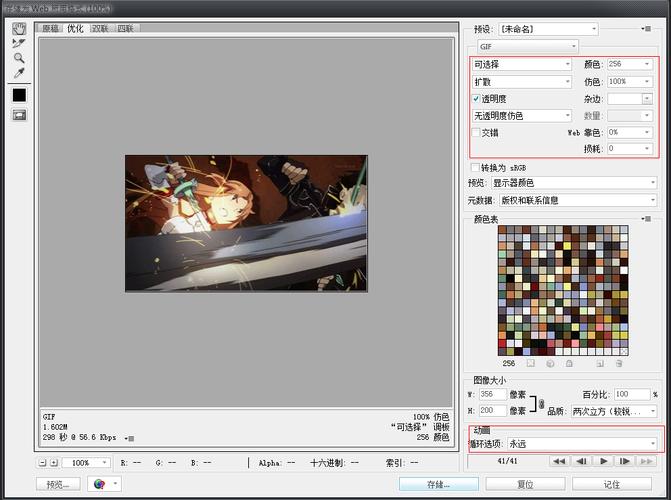Switch to the 原稿 tab
The image size is (671, 500).
(50, 28)
